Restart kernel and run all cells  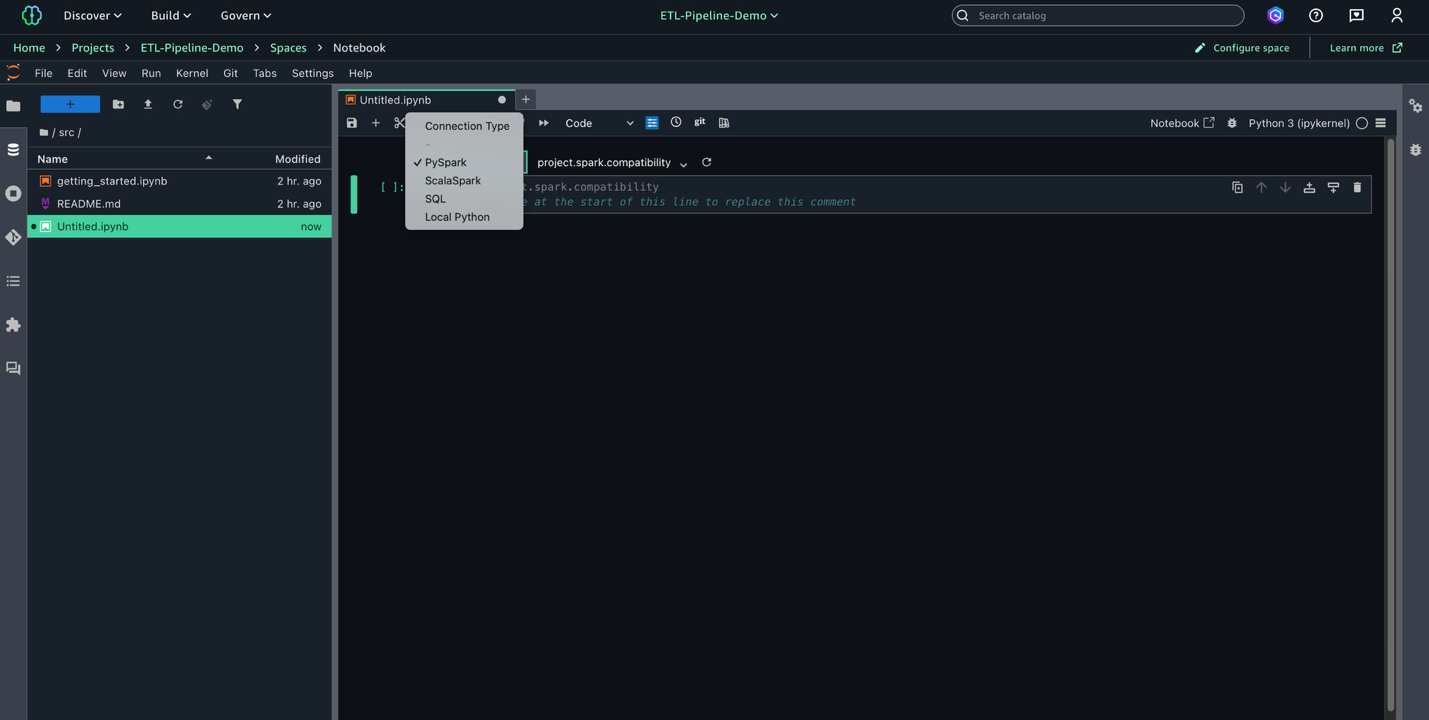point(544,123)
